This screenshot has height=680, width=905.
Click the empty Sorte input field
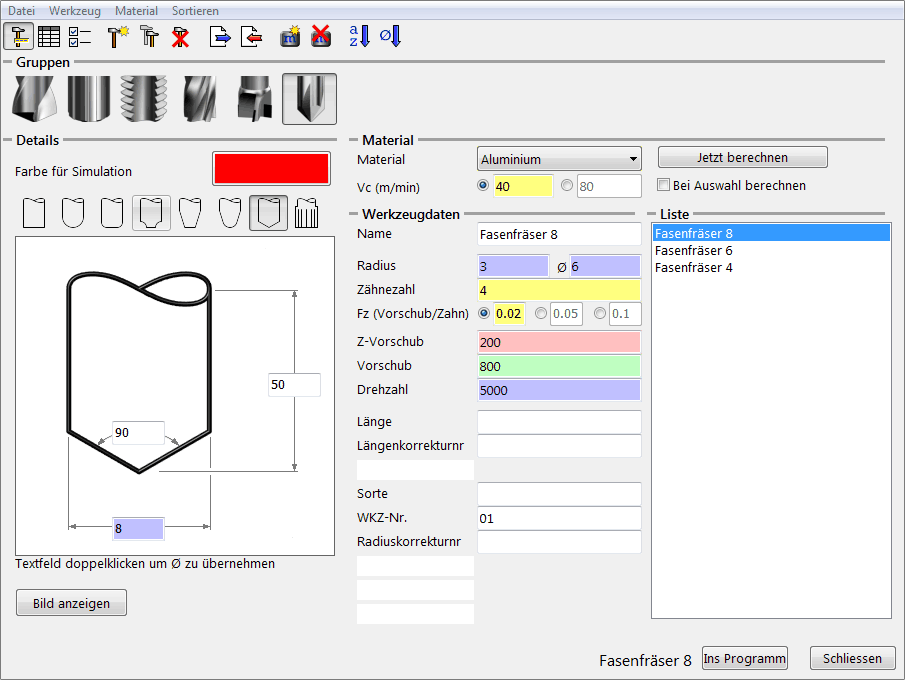559,494
